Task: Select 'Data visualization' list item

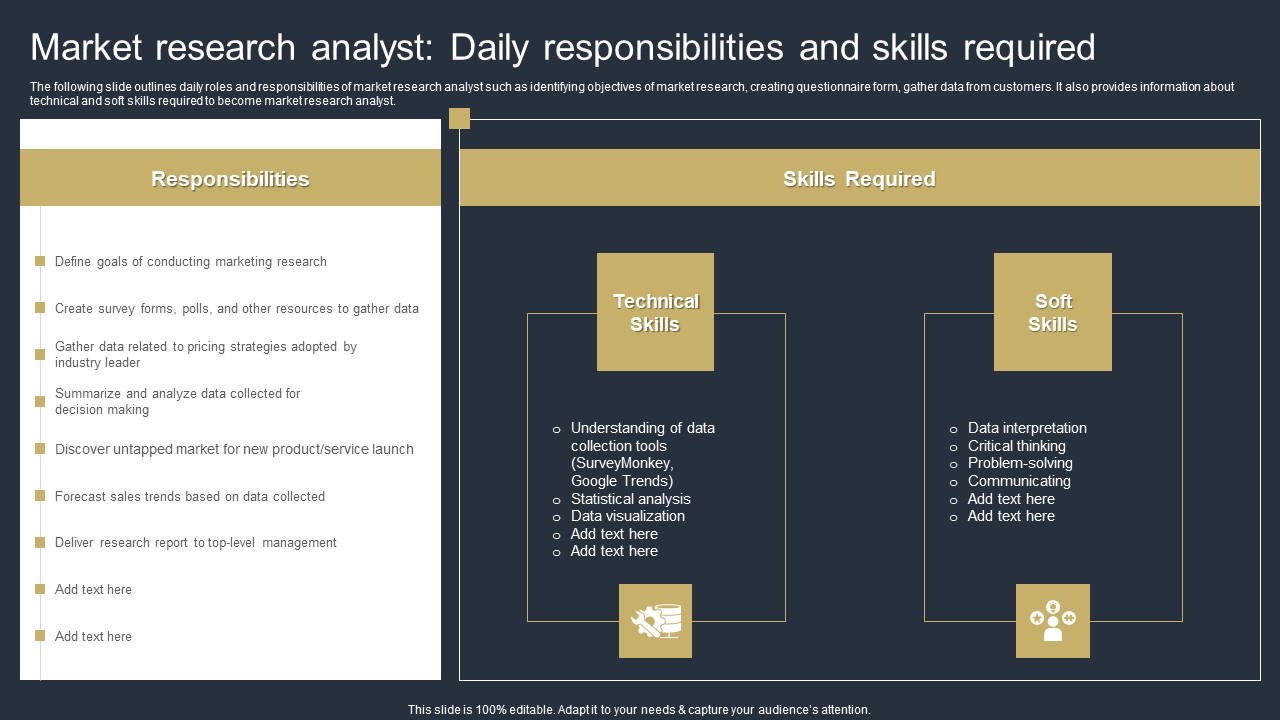Action: coord(628,516)
